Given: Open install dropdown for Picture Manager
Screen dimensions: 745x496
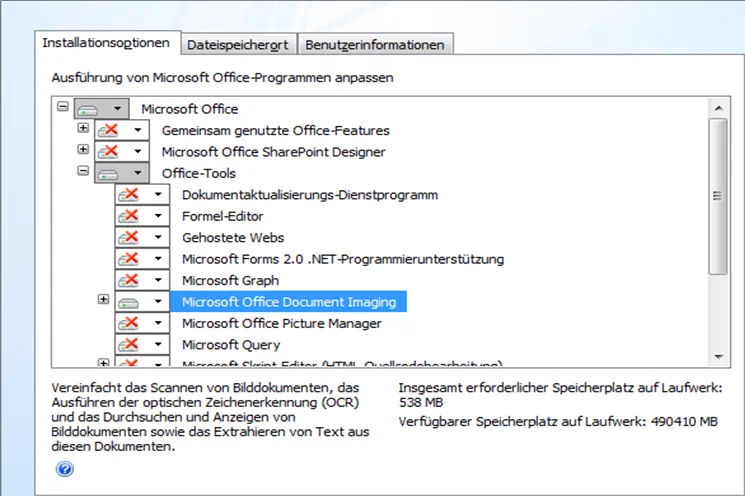Looking at the screenshot, I should coord(158,323).
